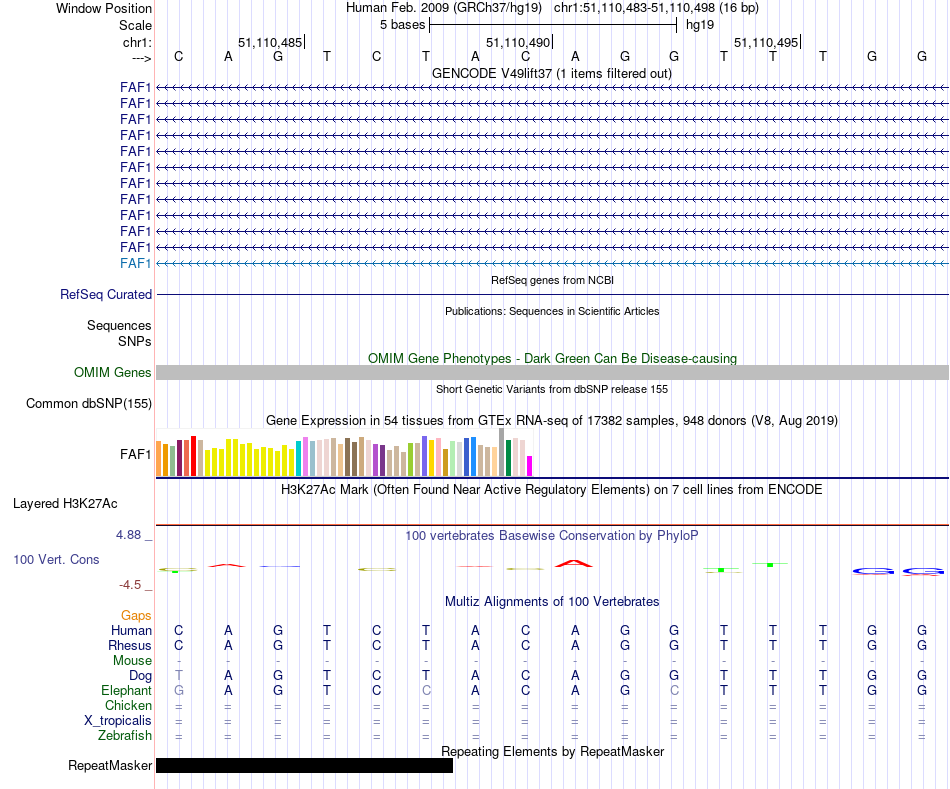Click the FAF1 label beside GTEx chart
Image resolution: width=950 pixels, height=789 pixels.
tap(135, 454)
